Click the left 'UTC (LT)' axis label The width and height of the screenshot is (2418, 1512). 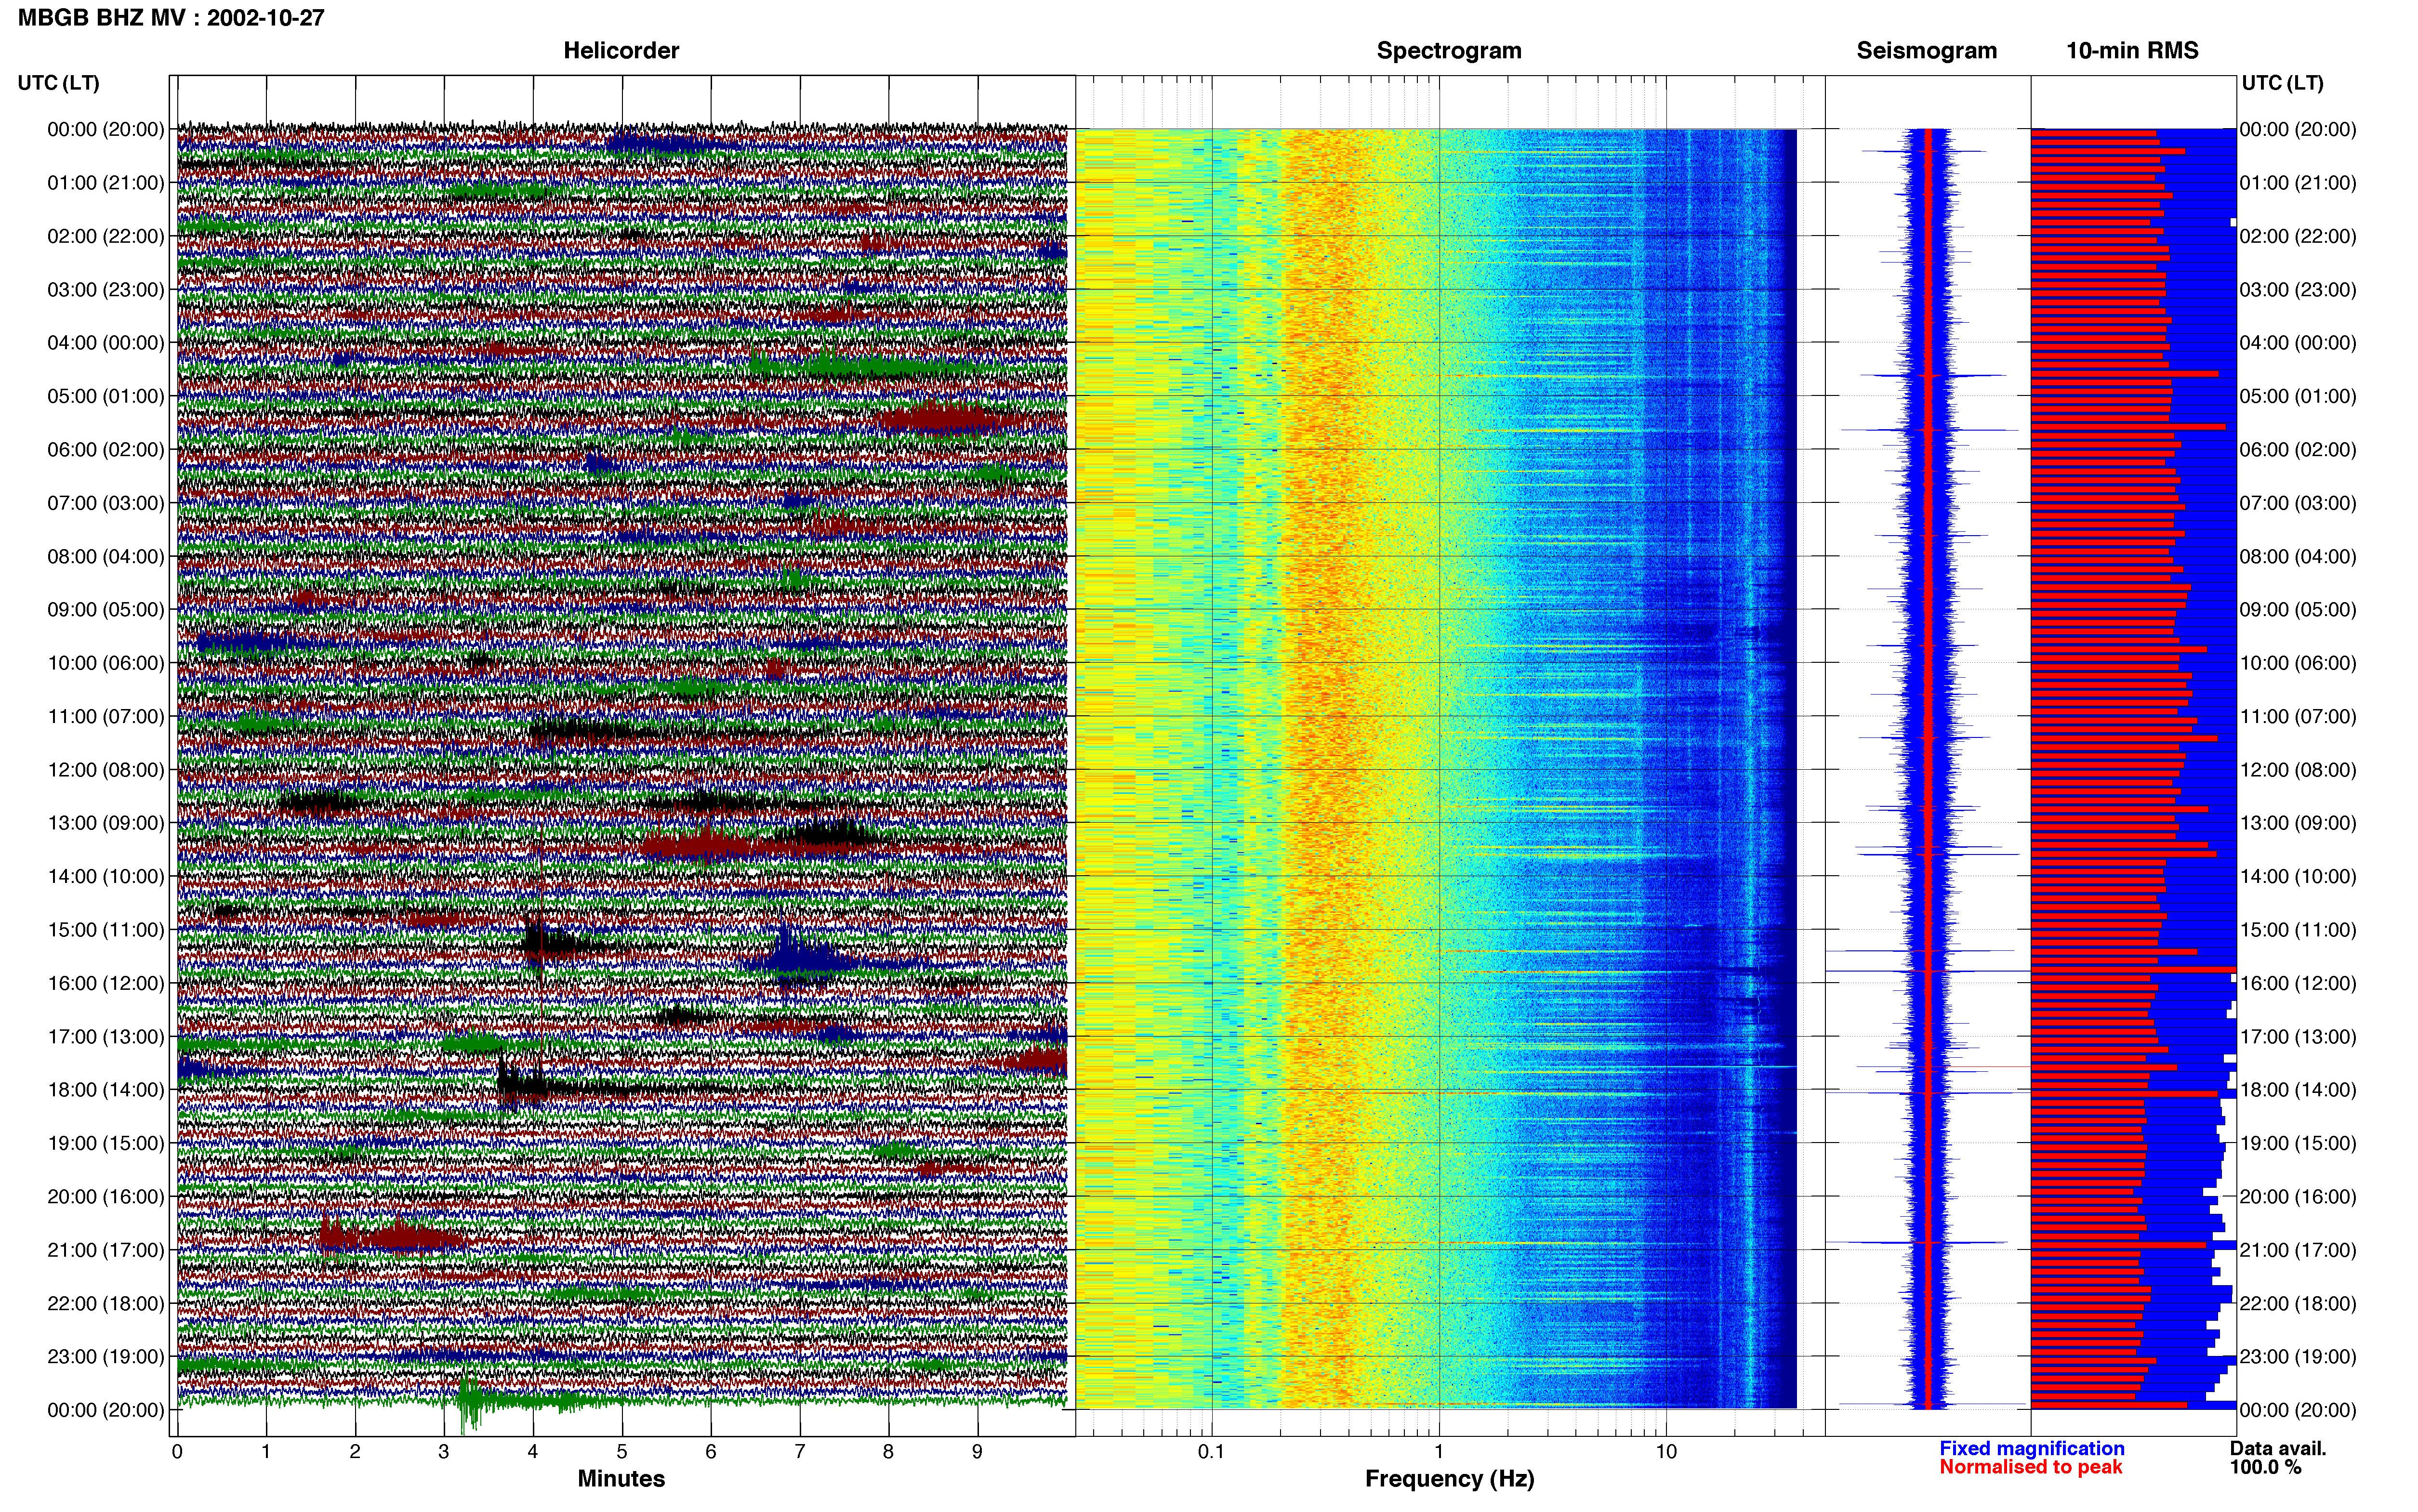pyautogui.click(x=59, y=83)
